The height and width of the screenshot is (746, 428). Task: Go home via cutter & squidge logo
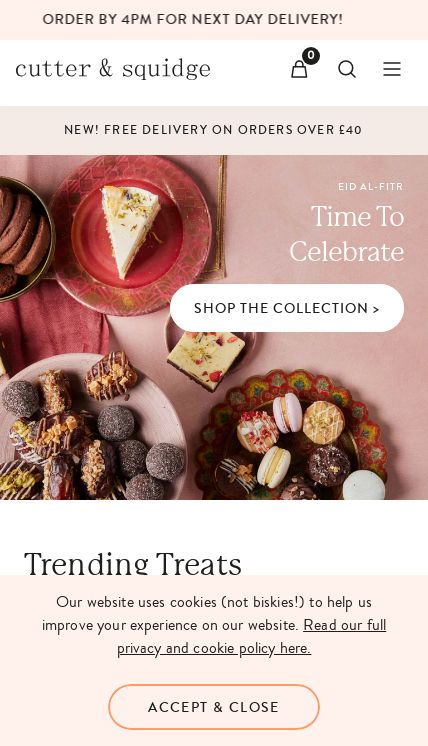click(113, 69)
